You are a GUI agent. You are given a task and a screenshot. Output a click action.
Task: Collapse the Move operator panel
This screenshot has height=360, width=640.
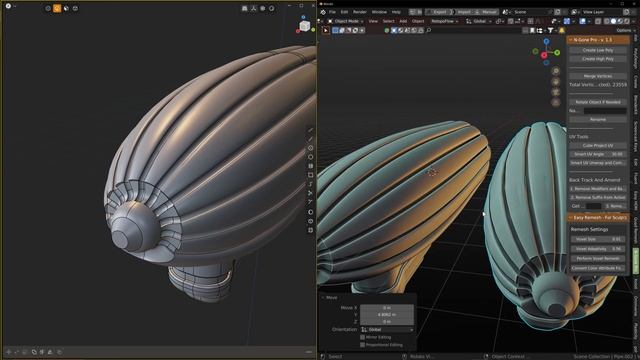pos(330,298)
